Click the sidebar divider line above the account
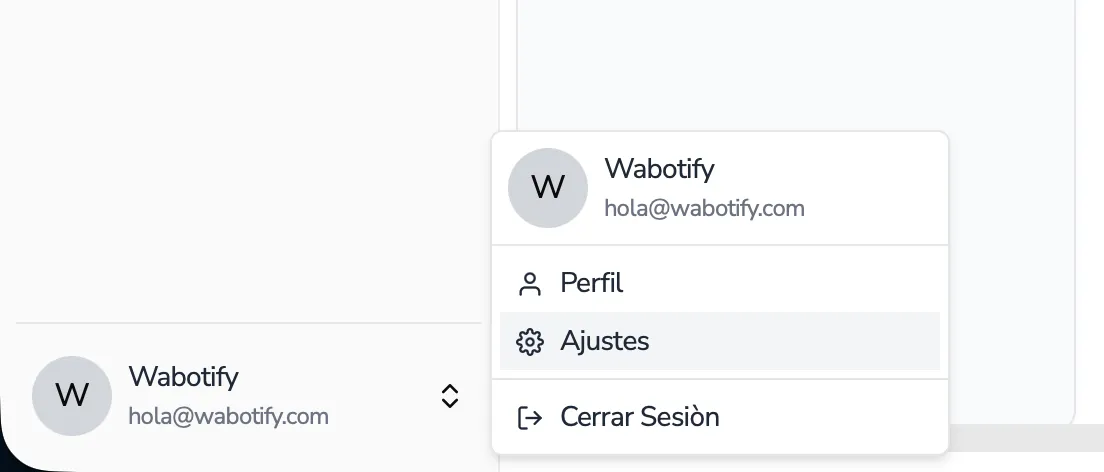The image size is (1104, 472). pos(248,323)
